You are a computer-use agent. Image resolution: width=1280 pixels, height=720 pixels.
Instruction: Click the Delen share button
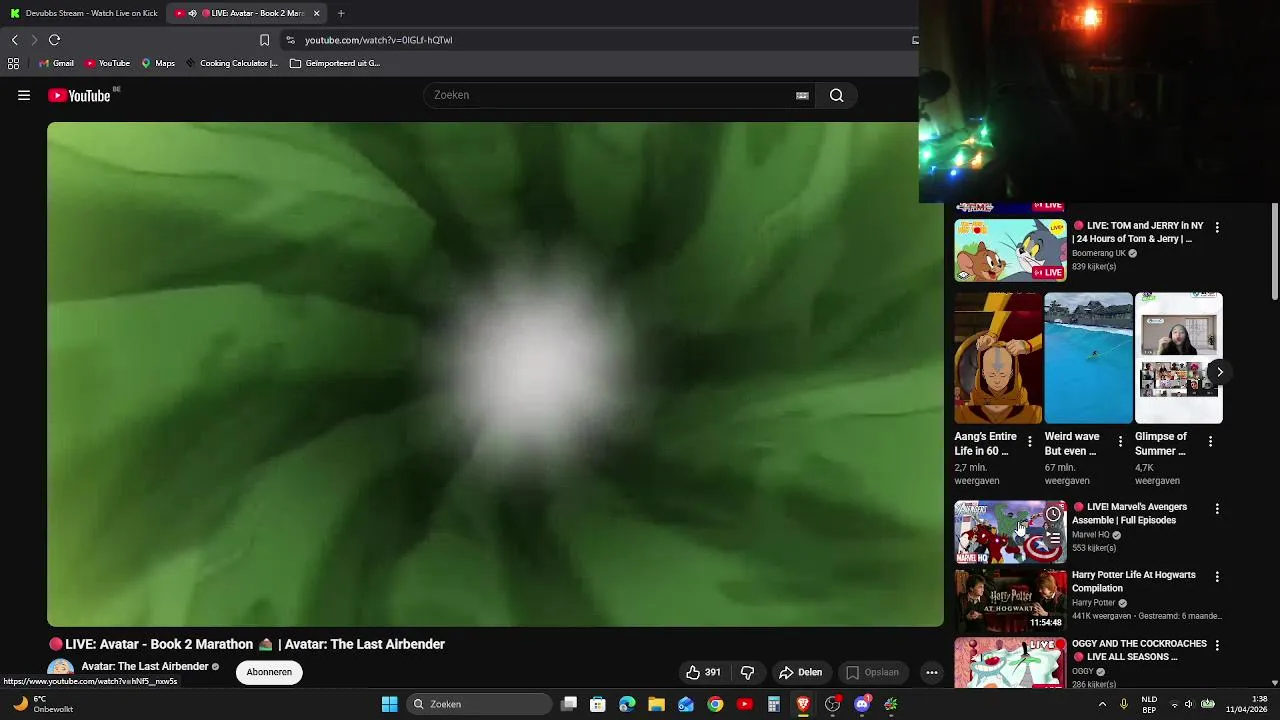(x=800, y=672)
